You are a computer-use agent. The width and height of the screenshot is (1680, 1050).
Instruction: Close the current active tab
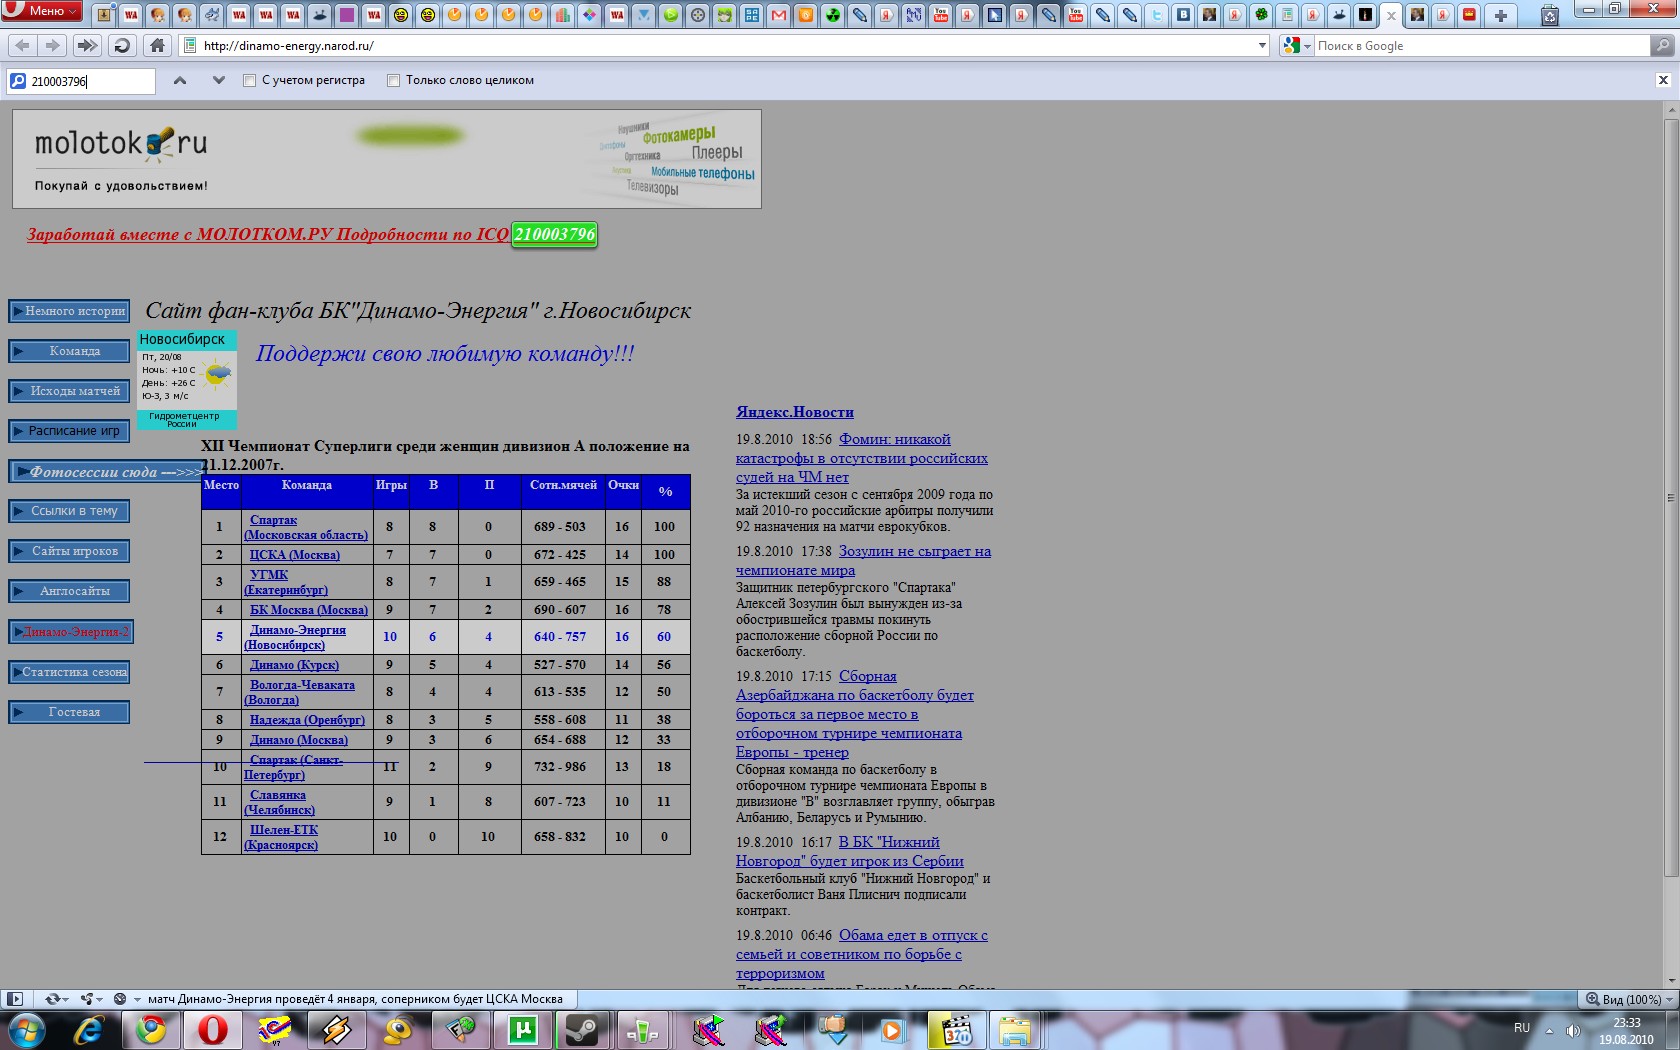click(1390, 15)
